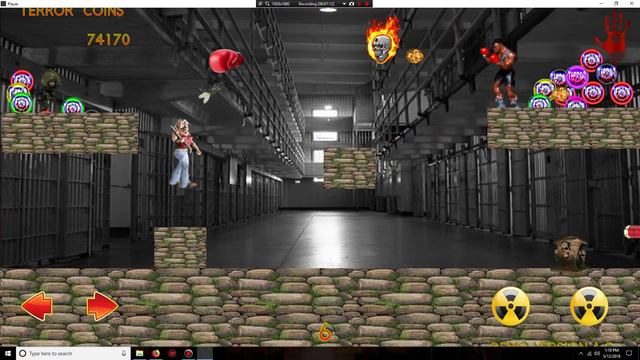Click the small sandbag stack on the floor
The image size is (640, 360).
tap(180, 248)
